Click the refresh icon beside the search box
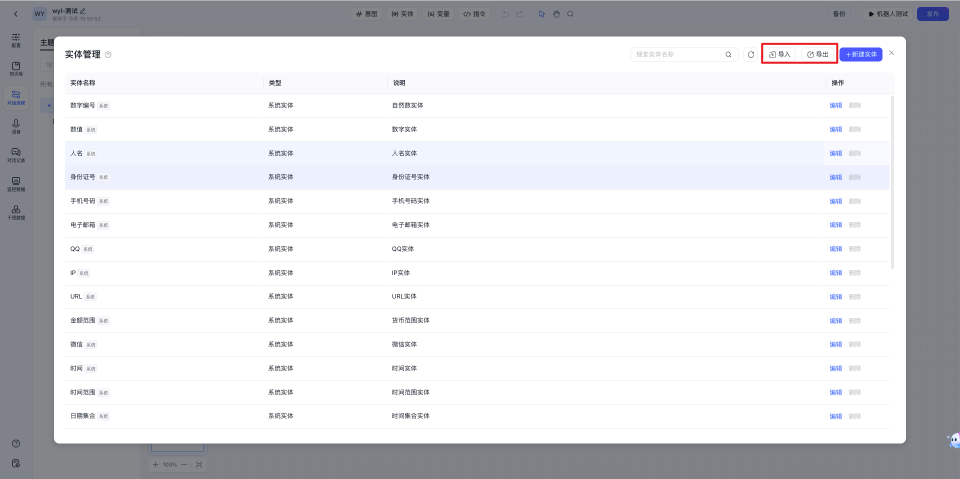The height and width of the screenshot is (479, 960). point(751,54)
